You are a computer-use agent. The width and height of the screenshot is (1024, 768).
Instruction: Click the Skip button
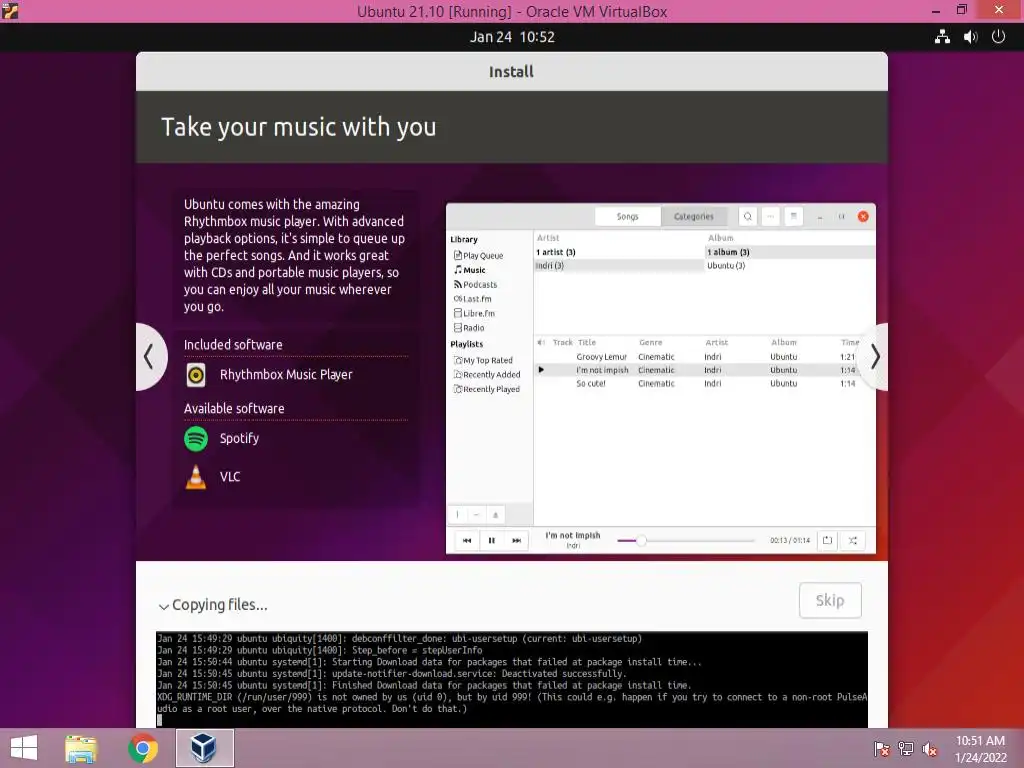pyautogui.click(x=830, y=600)
